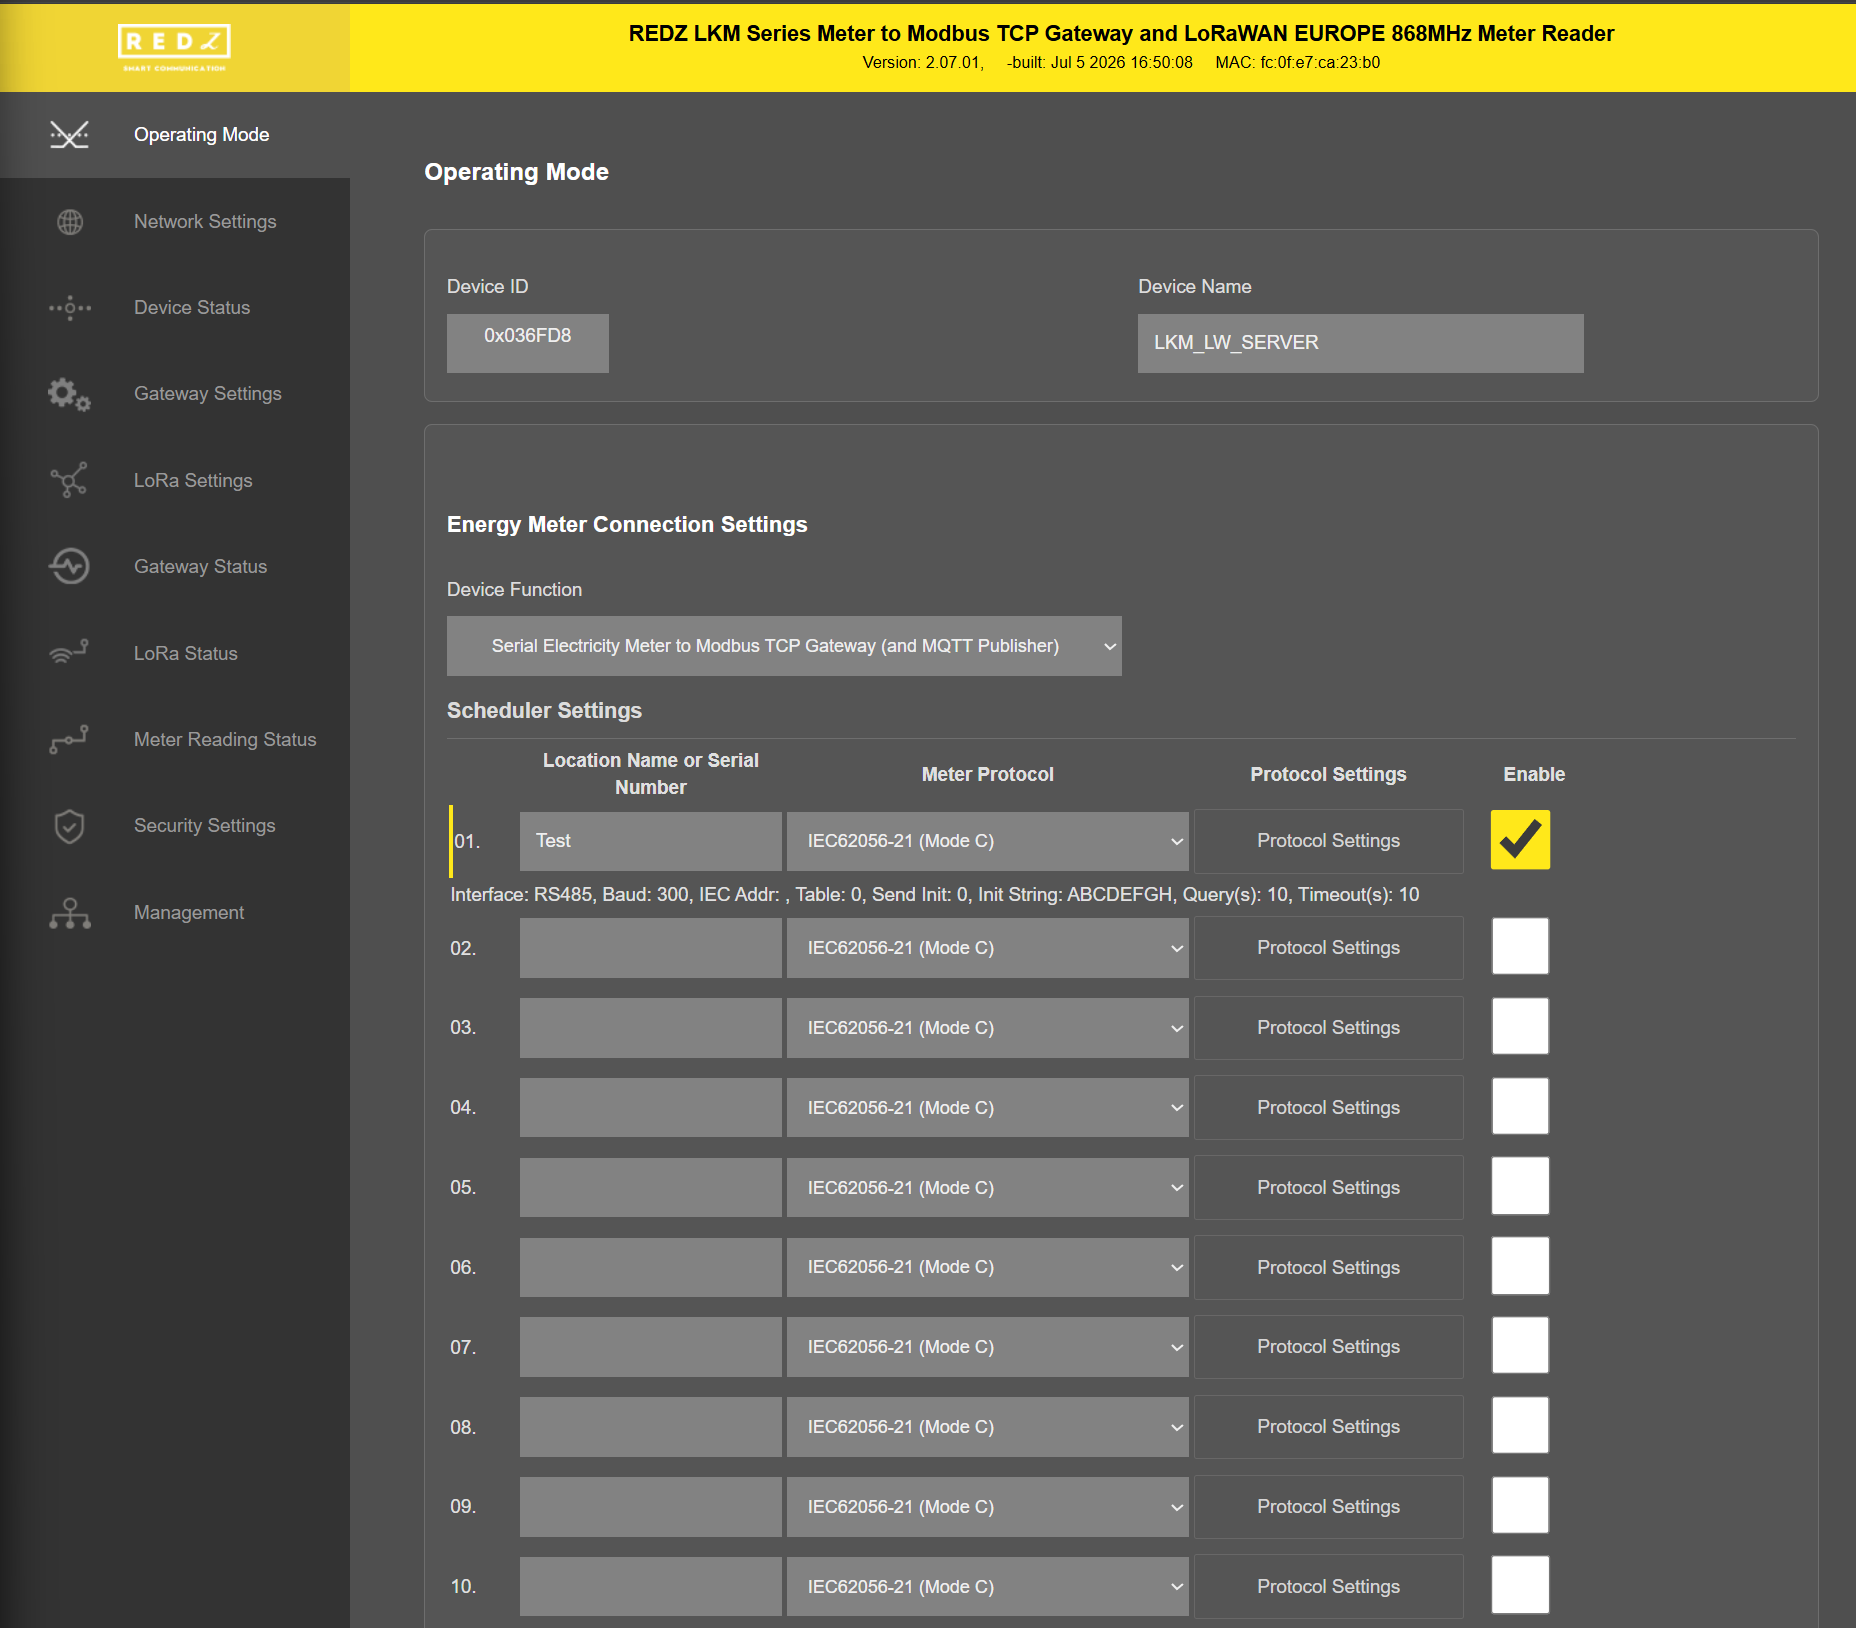This screenshot has height=1628, width=1856.
Task: Click the Gateway Settings gears icon
Action: click(69, 394)
